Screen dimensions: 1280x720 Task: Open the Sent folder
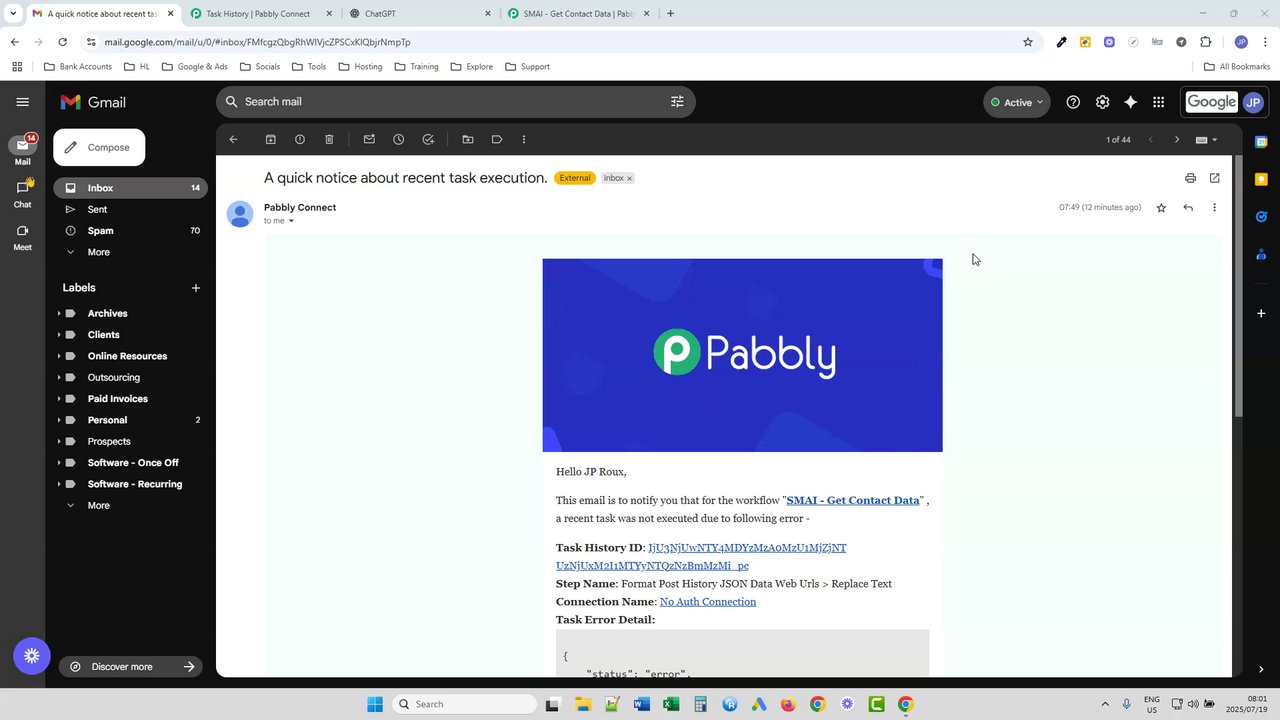point(130,209)
